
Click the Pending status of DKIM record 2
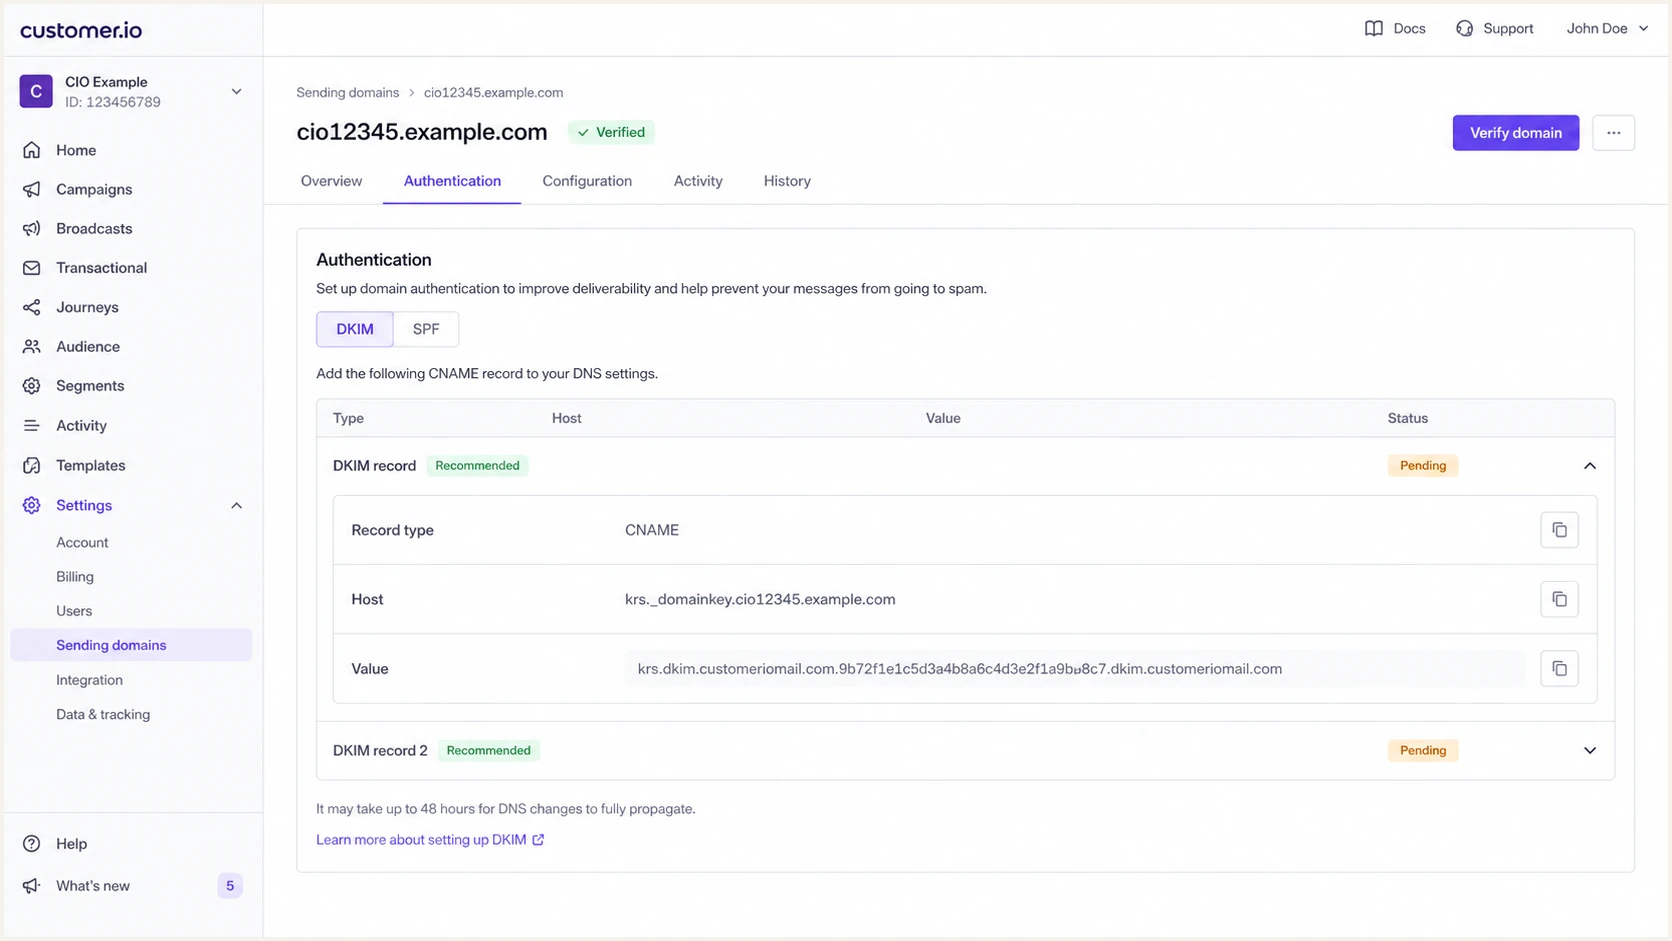click(x=1422, y=750)
